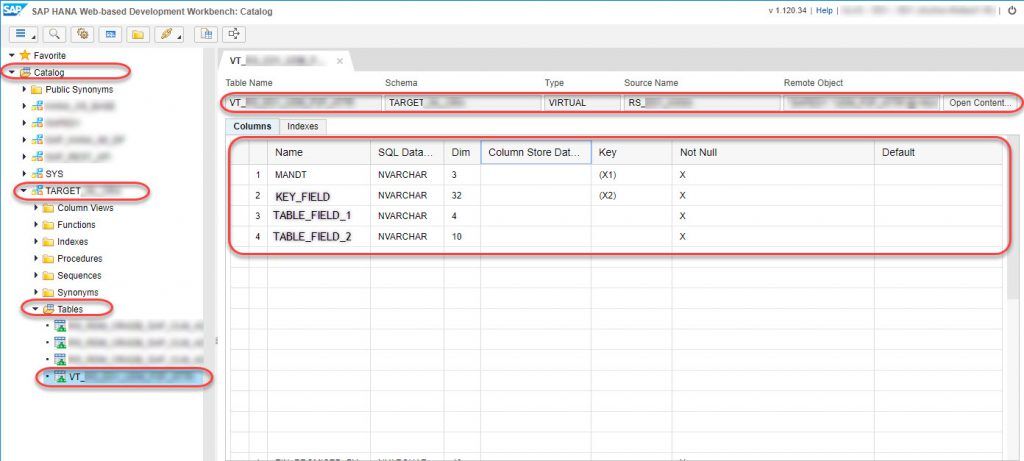1024x461 pixels.
Task: Expand the Column Views folder
Action: click(36, 208)
